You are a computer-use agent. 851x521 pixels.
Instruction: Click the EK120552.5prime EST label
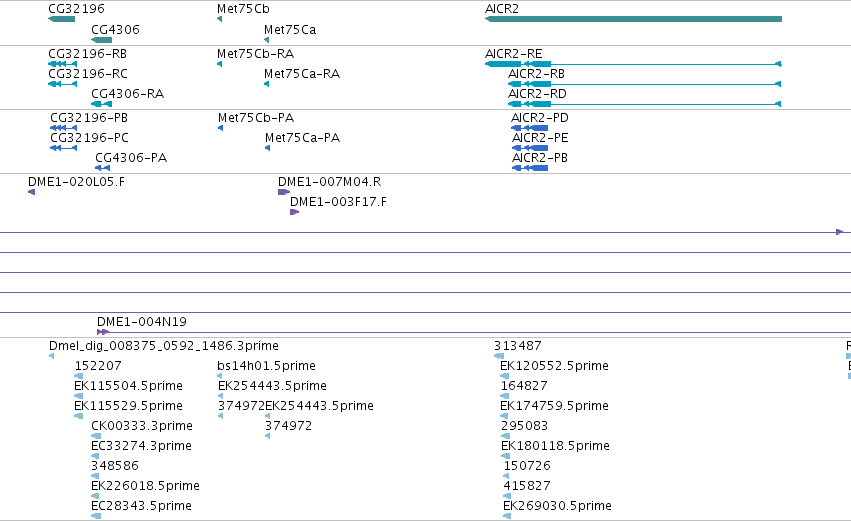(x=554, y=366)
